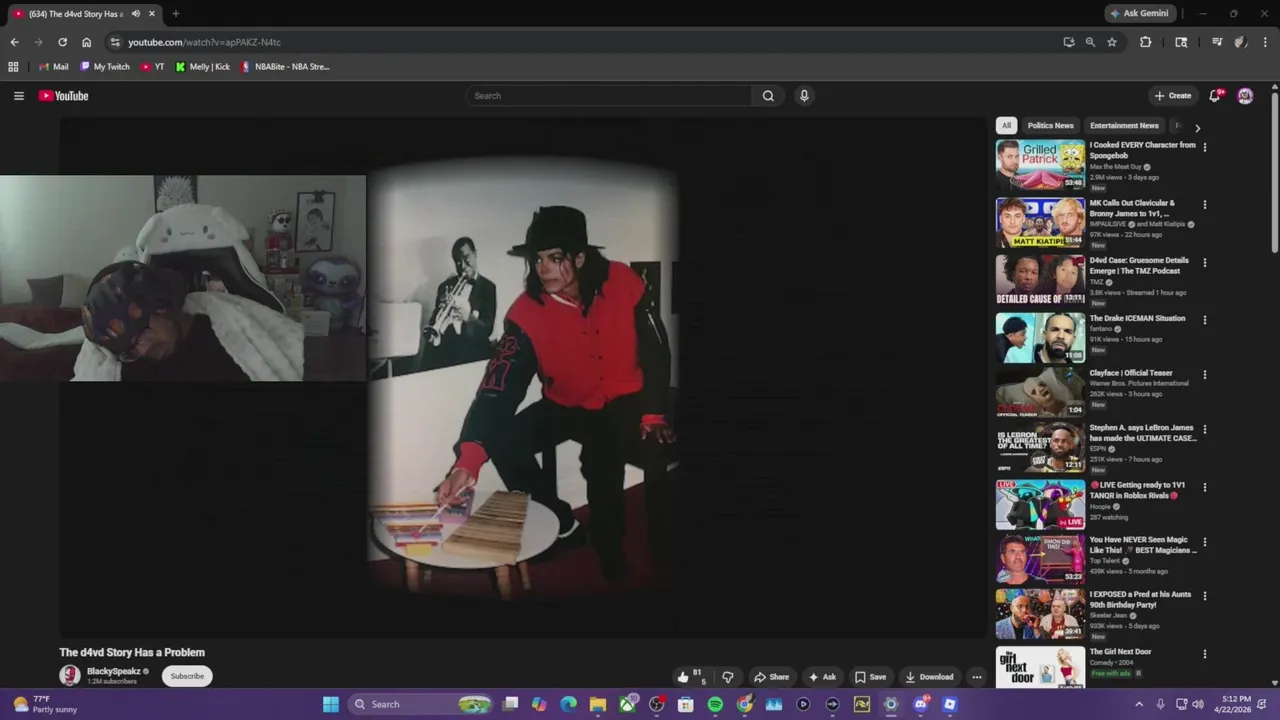The height and width of the screenshot is (720, 1280).
Task: Click the Create button
Action: [x=1173, y=96]
